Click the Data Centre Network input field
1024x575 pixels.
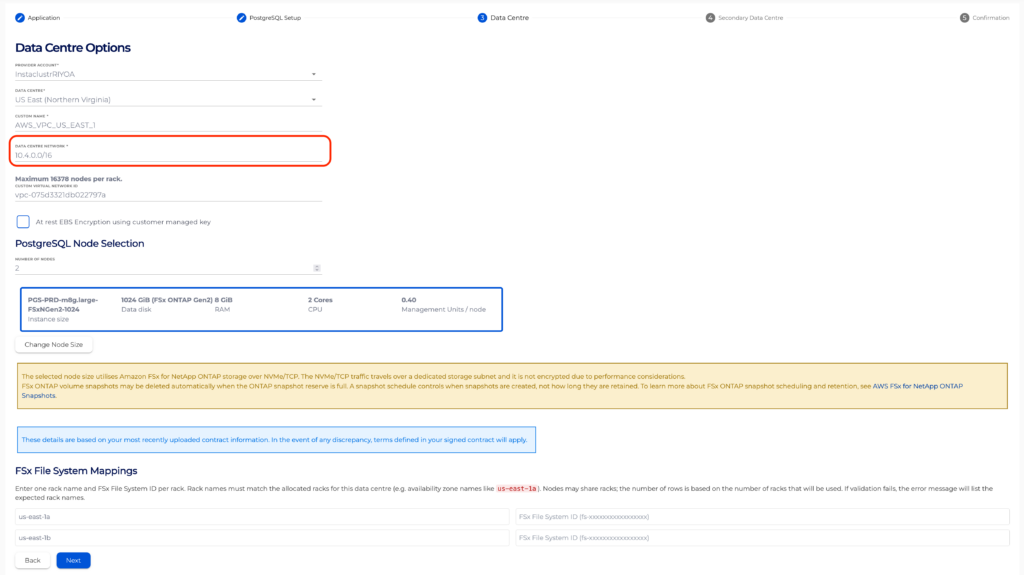168,155
